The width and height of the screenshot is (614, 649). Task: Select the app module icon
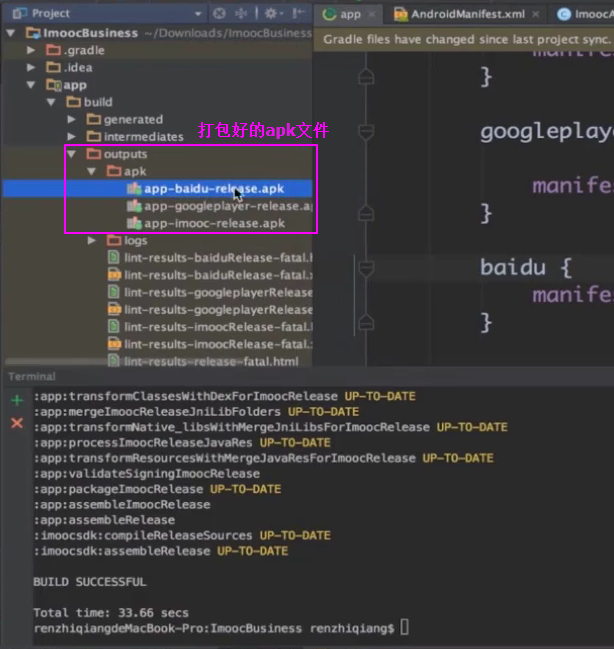tap(54, 85)
